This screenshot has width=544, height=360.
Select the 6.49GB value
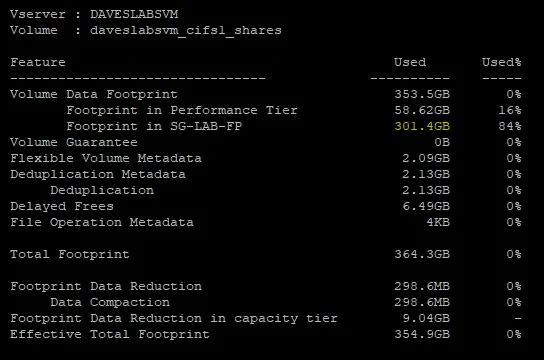[x=426, y=206]
